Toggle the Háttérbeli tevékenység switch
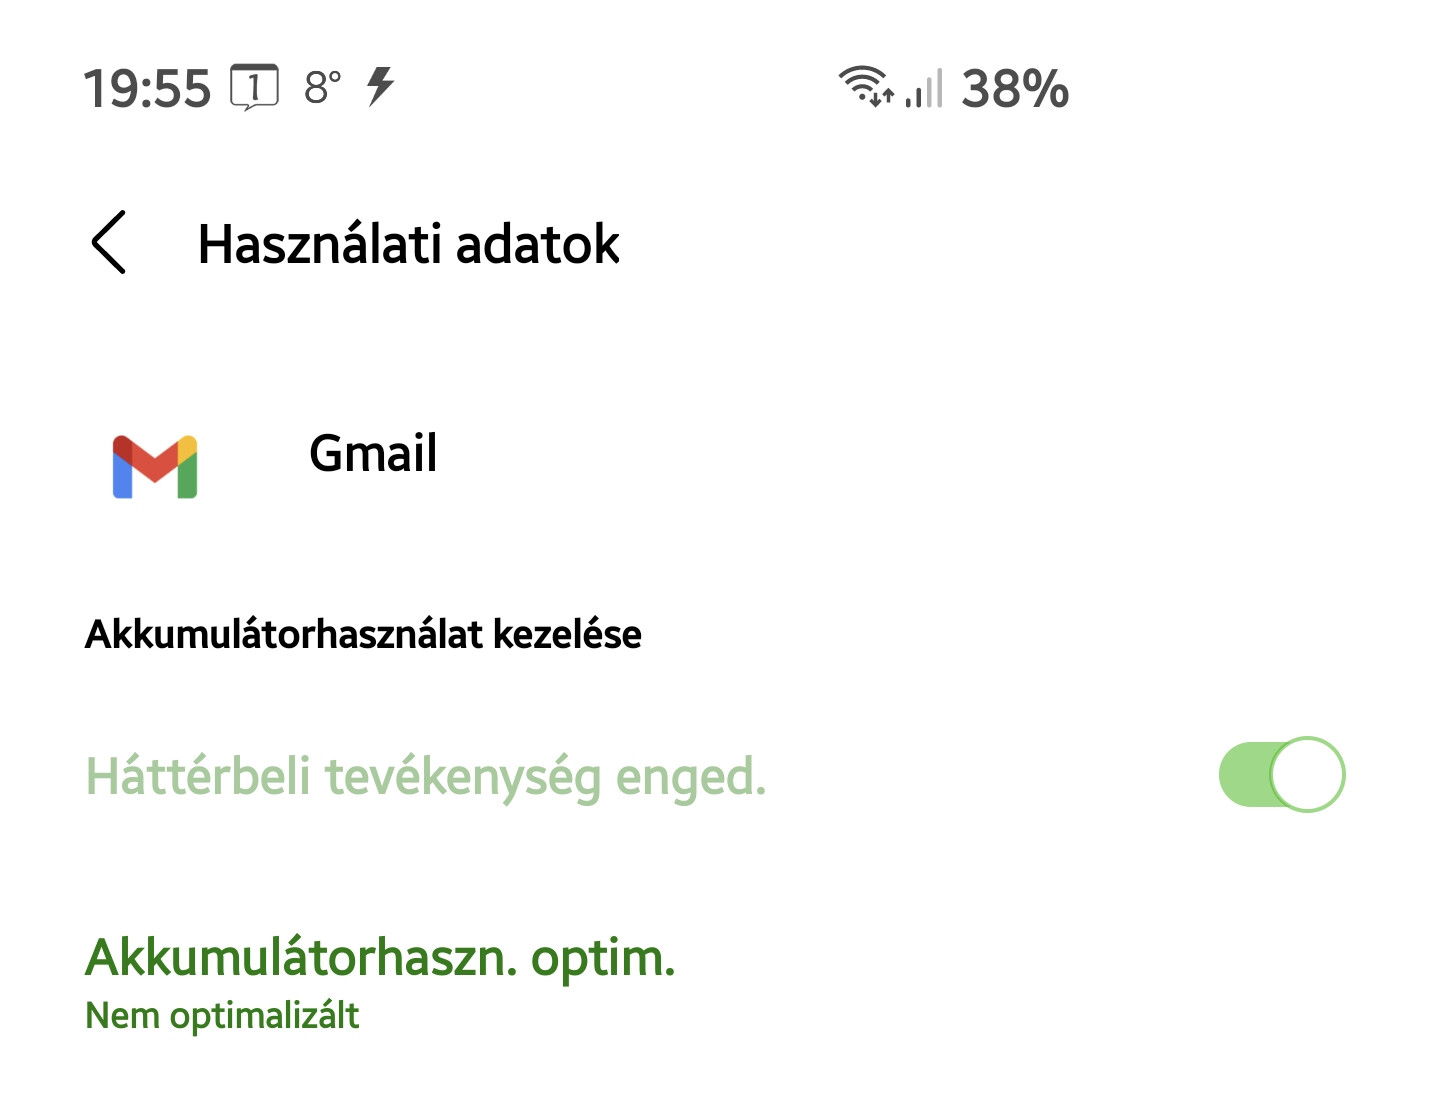 (x=1281, y=774)
